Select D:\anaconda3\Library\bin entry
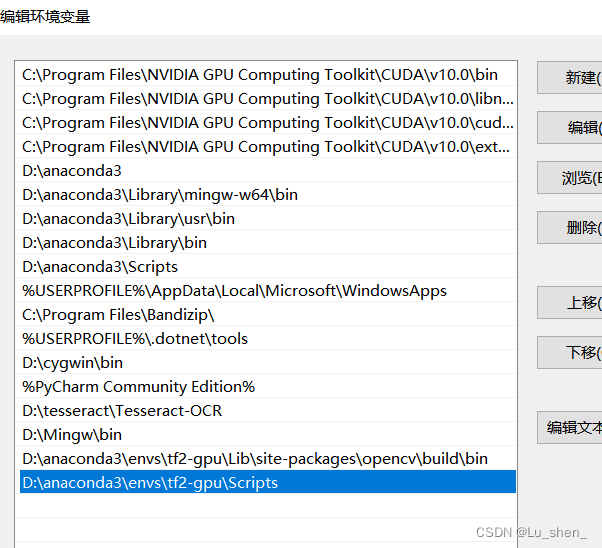The width and height of the screenshot is (602, 548). click(266, 242)
